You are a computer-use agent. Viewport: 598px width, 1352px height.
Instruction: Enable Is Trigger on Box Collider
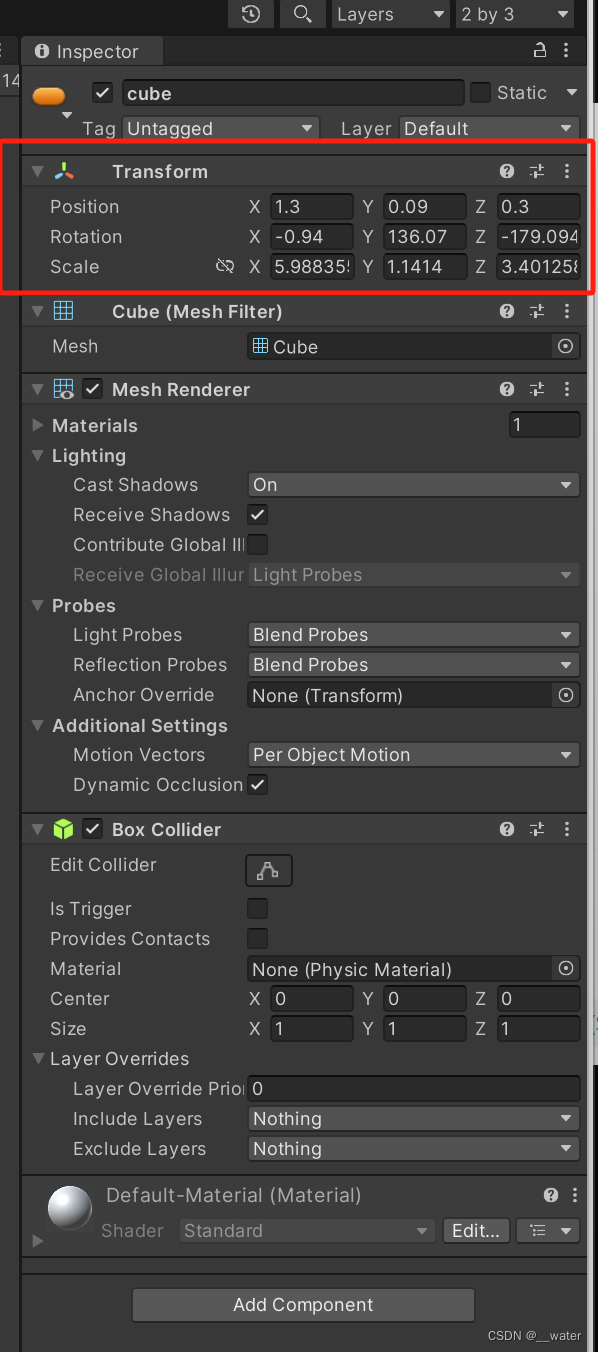(x=257, y=908)
